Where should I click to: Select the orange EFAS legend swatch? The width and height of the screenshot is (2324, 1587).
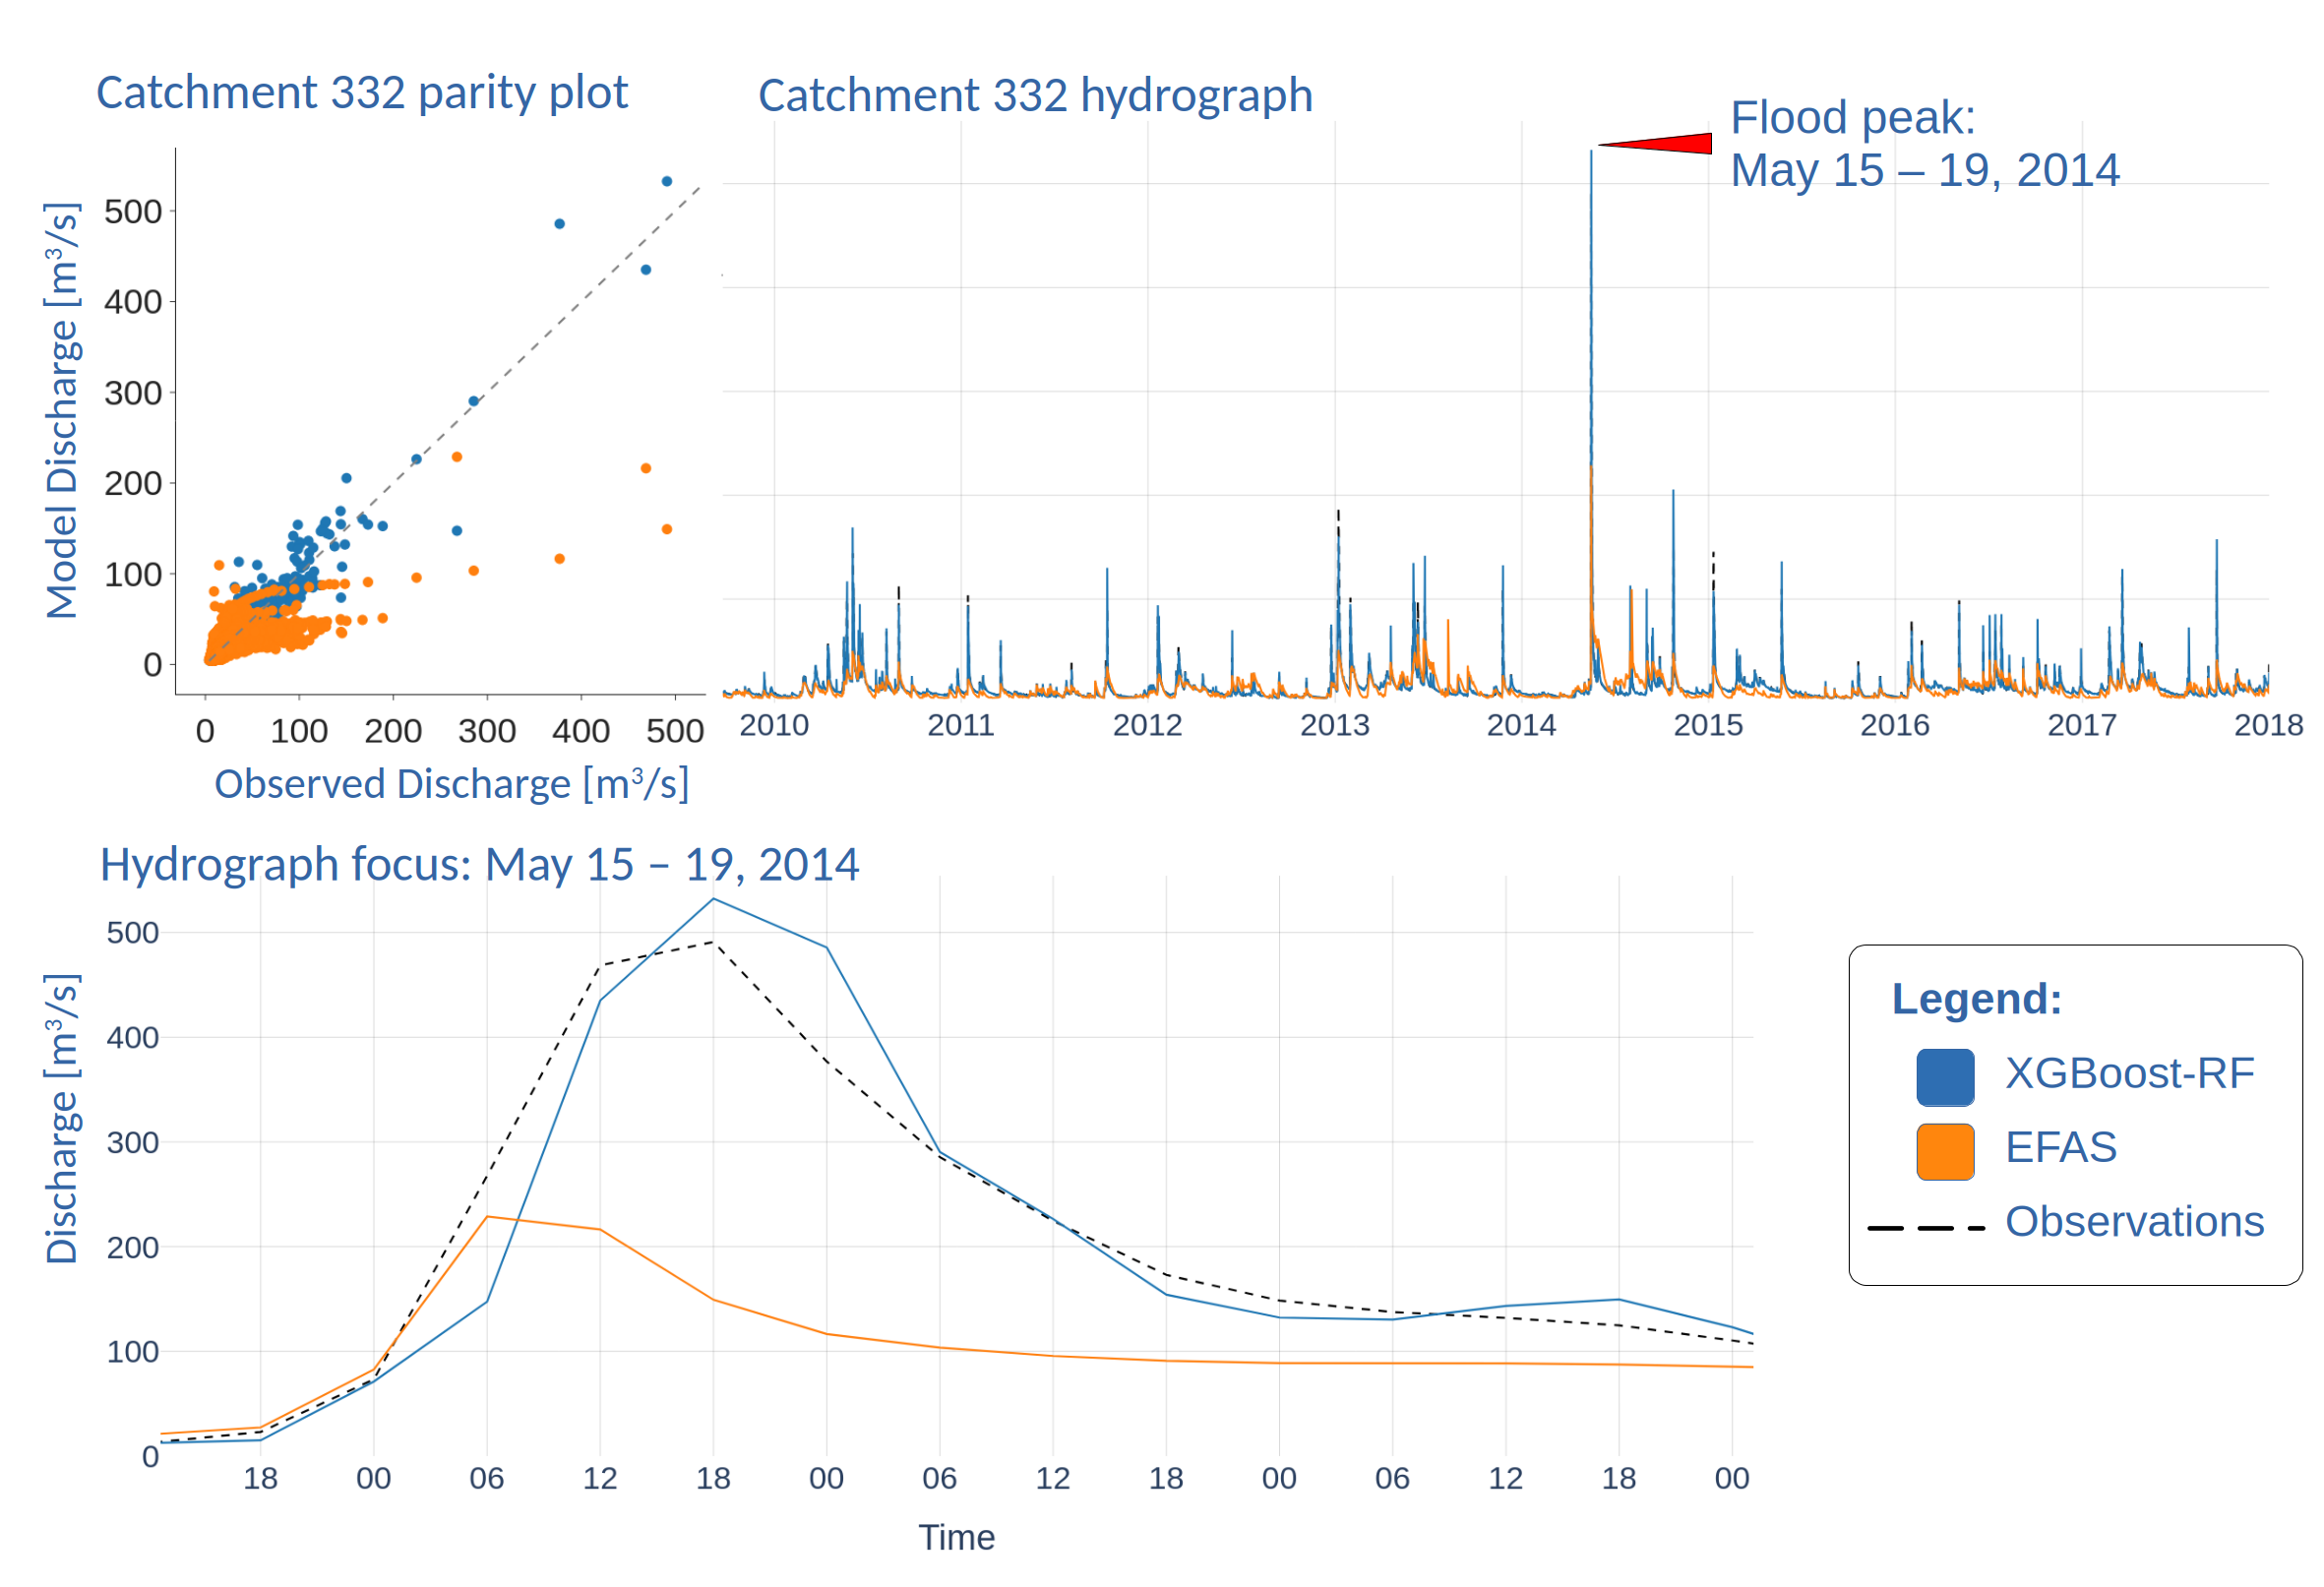point(1945,1148)
